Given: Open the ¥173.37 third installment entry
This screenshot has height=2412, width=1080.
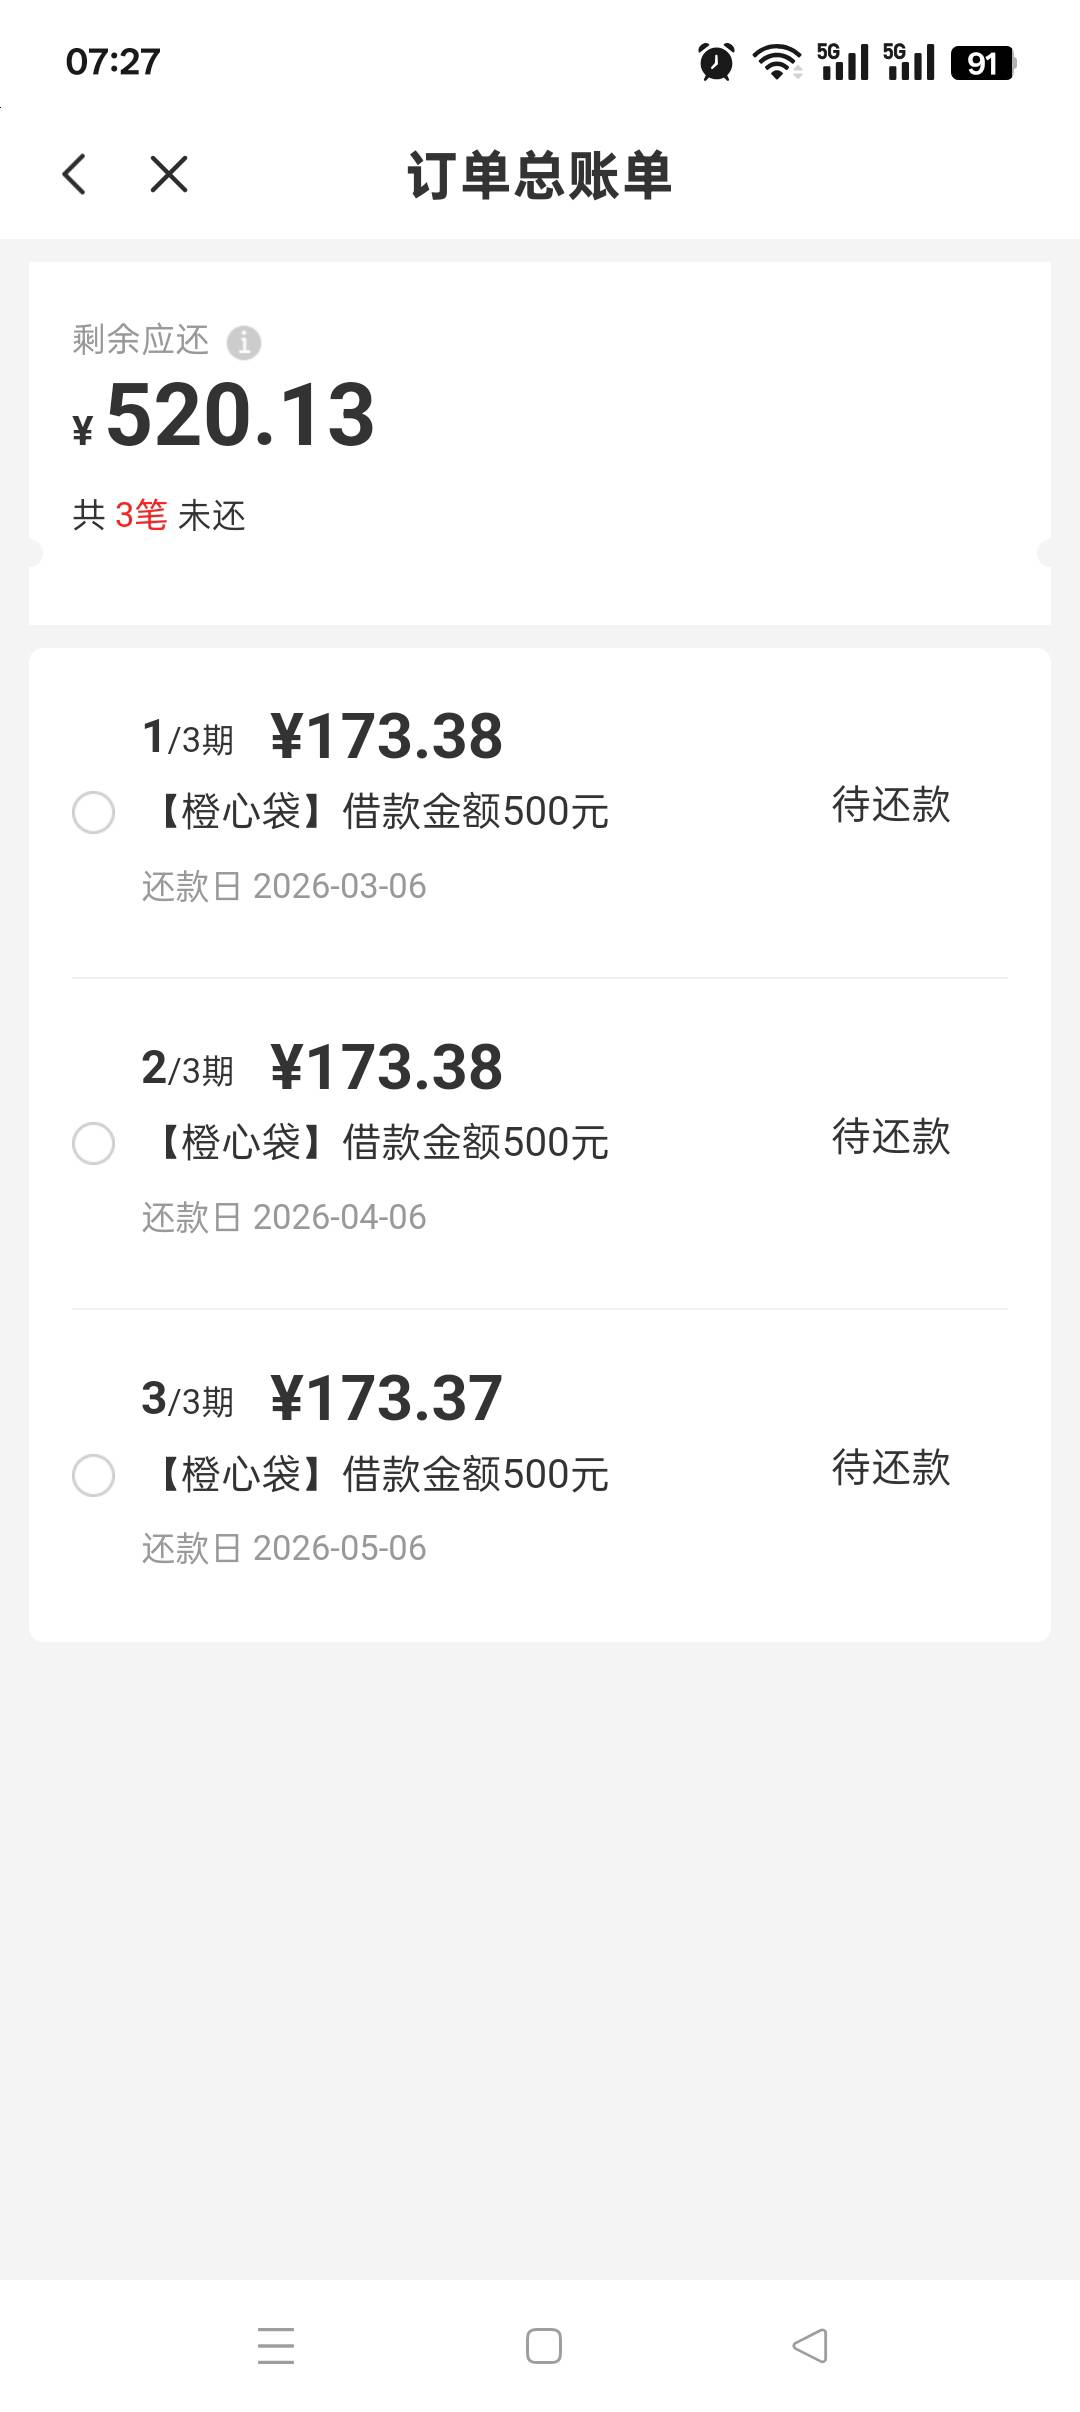Looking at the screenshot, I should pyautogui.click(x=386, y=1398).
